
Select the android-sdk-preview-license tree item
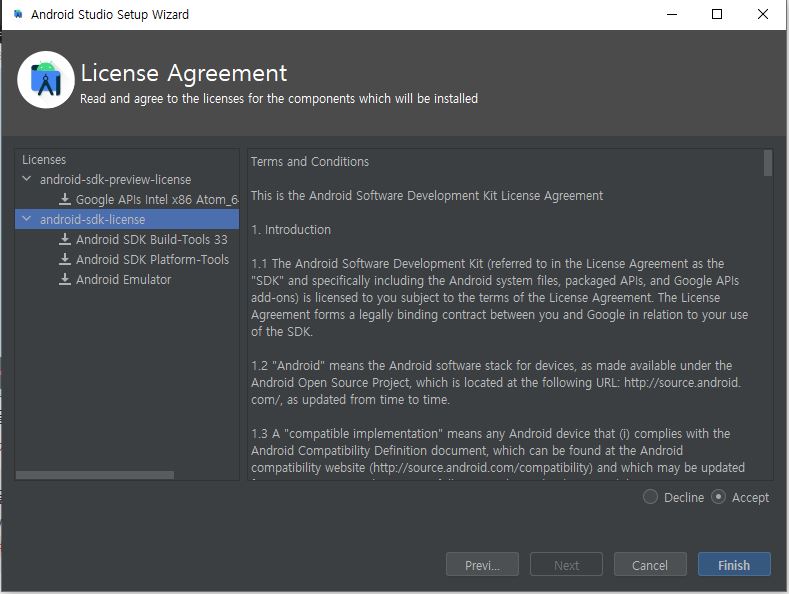tap(115, 179)
